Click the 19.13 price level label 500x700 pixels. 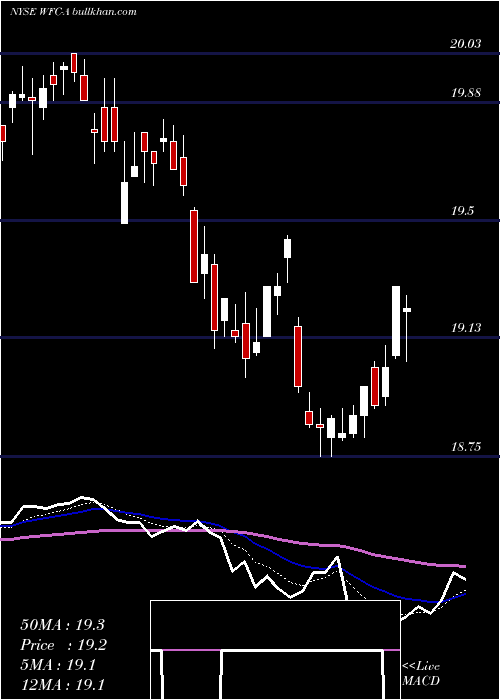pyautogui.click(x=466, y=328)
